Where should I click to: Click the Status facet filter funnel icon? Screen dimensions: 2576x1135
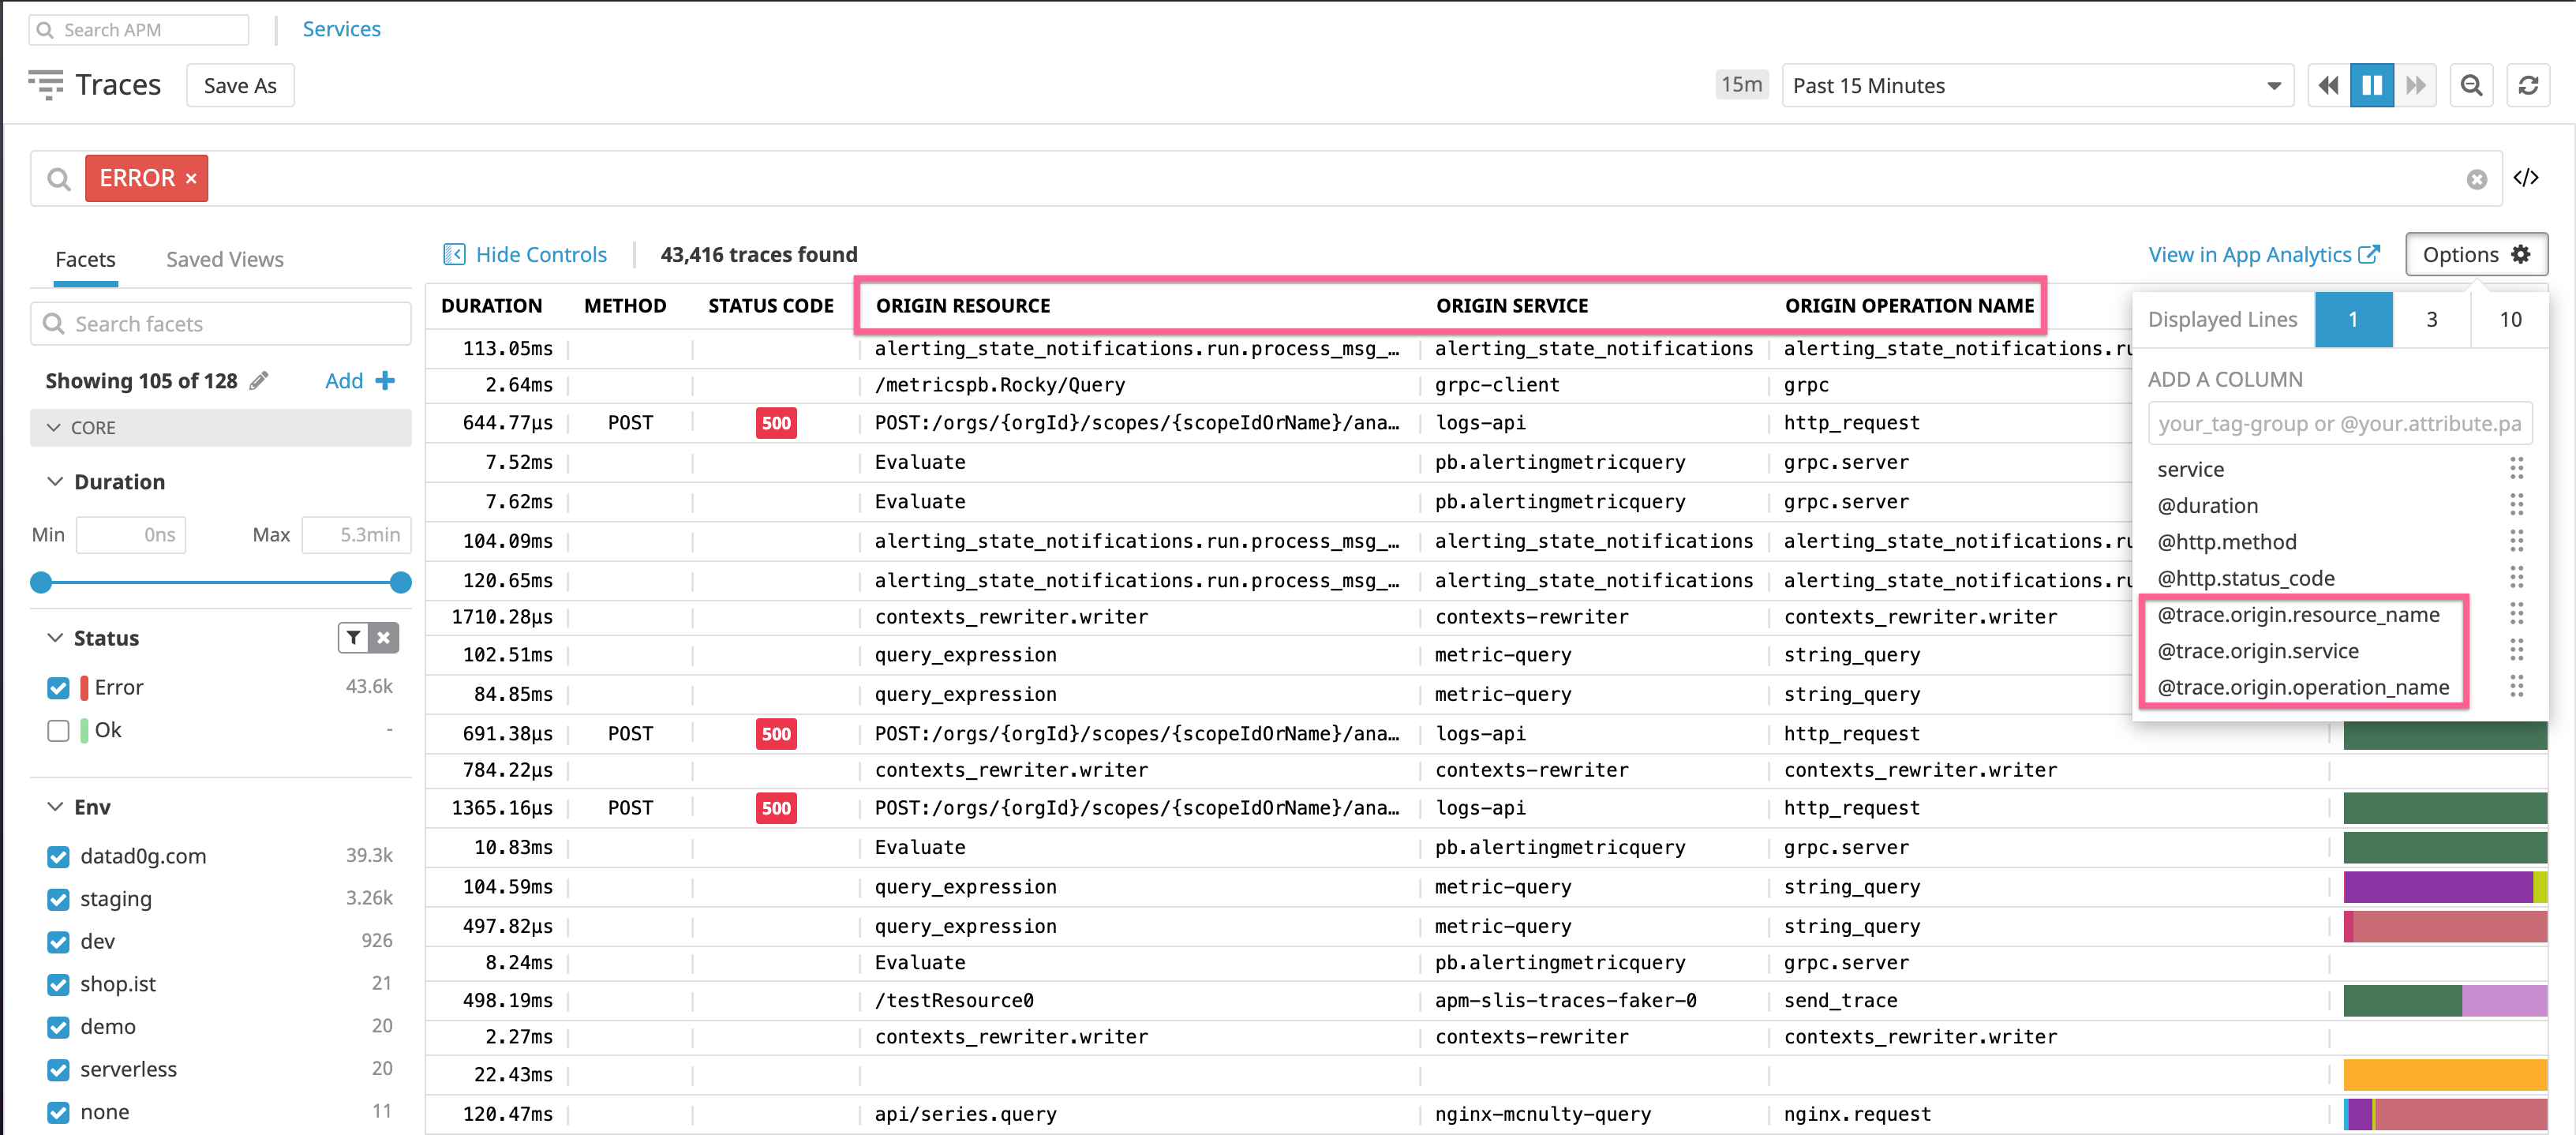(x=354, y=638)
